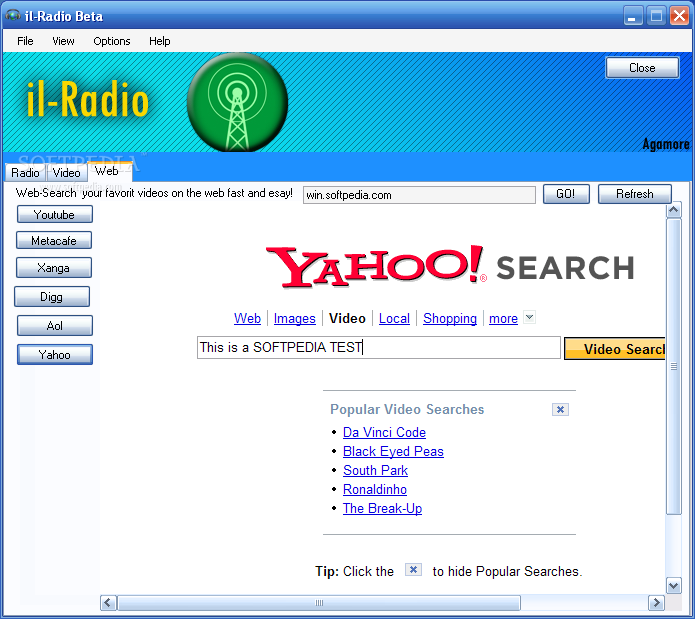Click the vertical scrollbar up arrow
Viewport: 695px width, 619px height.
click(x=674, y=210)
